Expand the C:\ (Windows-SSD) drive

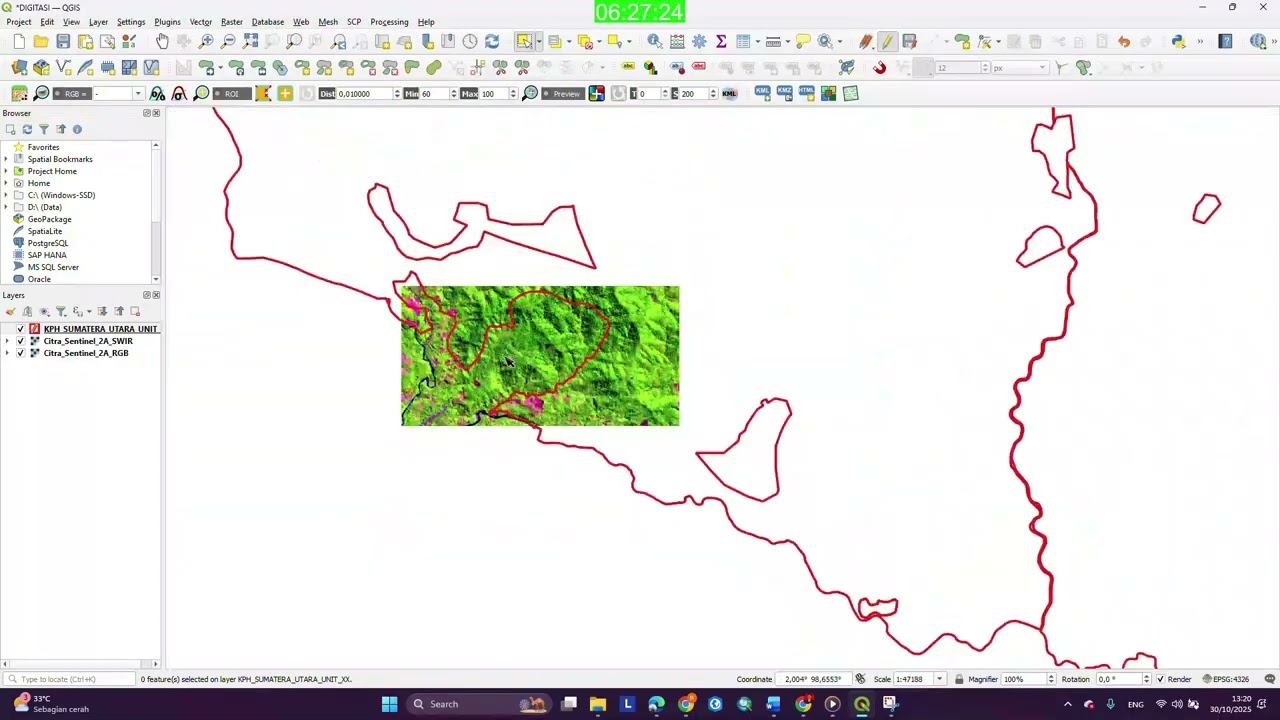[x=6, y=195]
